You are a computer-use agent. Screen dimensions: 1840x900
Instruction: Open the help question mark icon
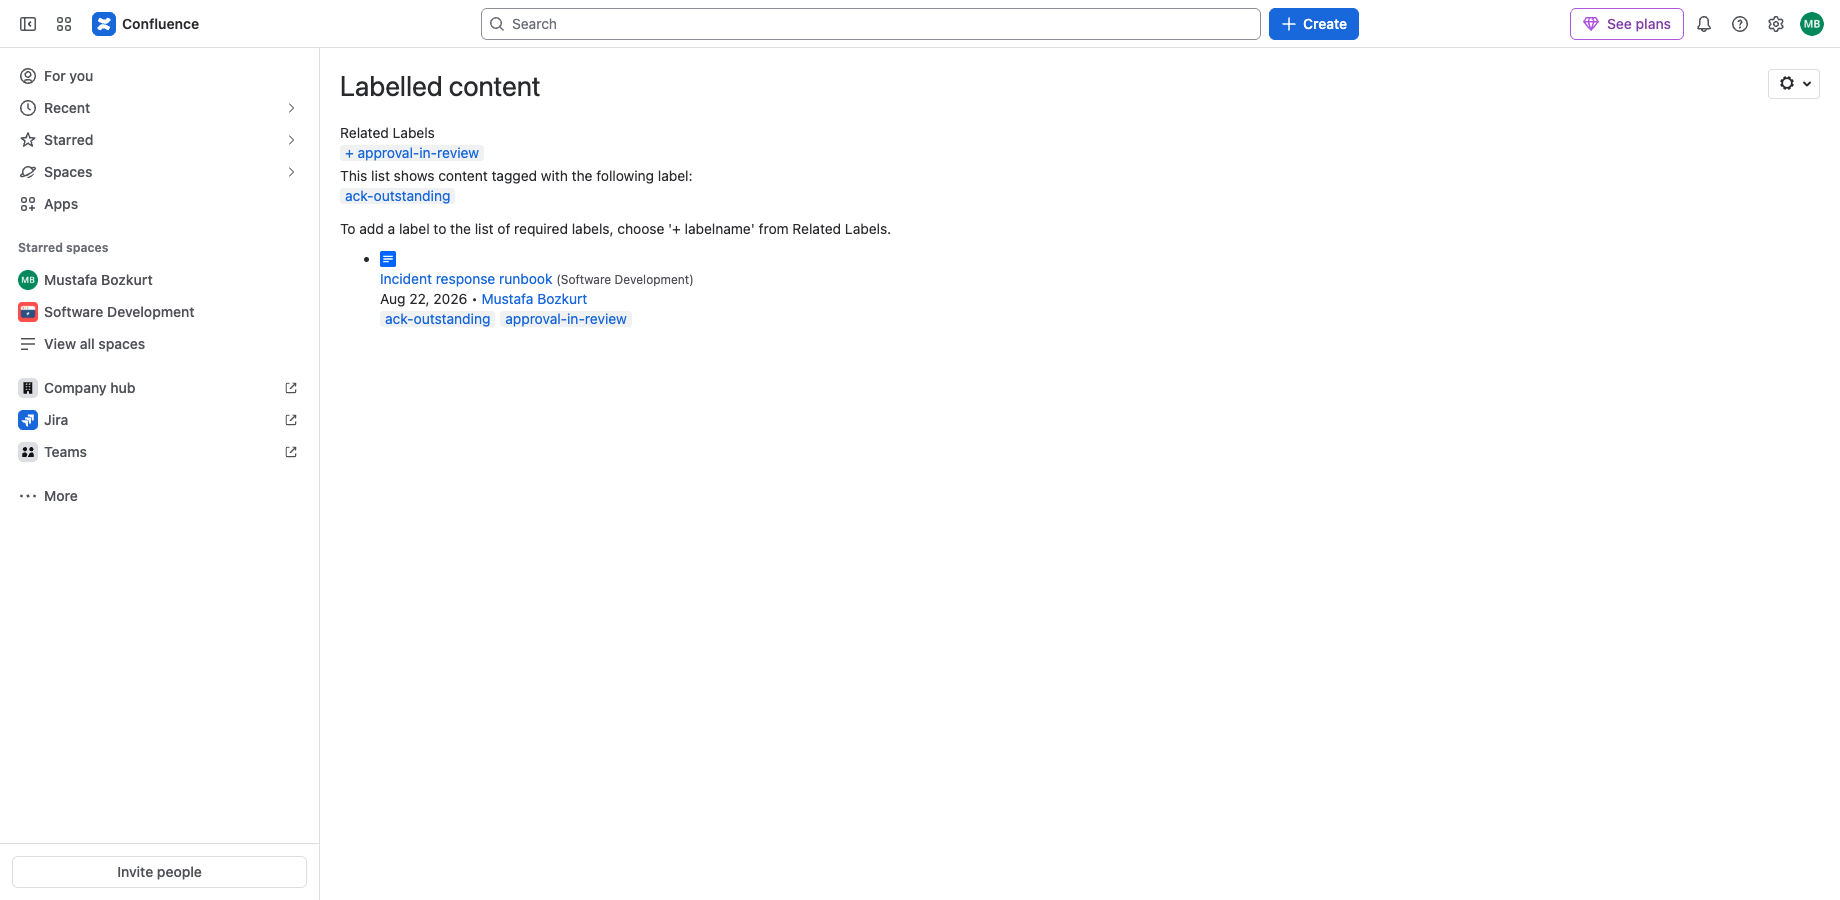click(1740, 24)
